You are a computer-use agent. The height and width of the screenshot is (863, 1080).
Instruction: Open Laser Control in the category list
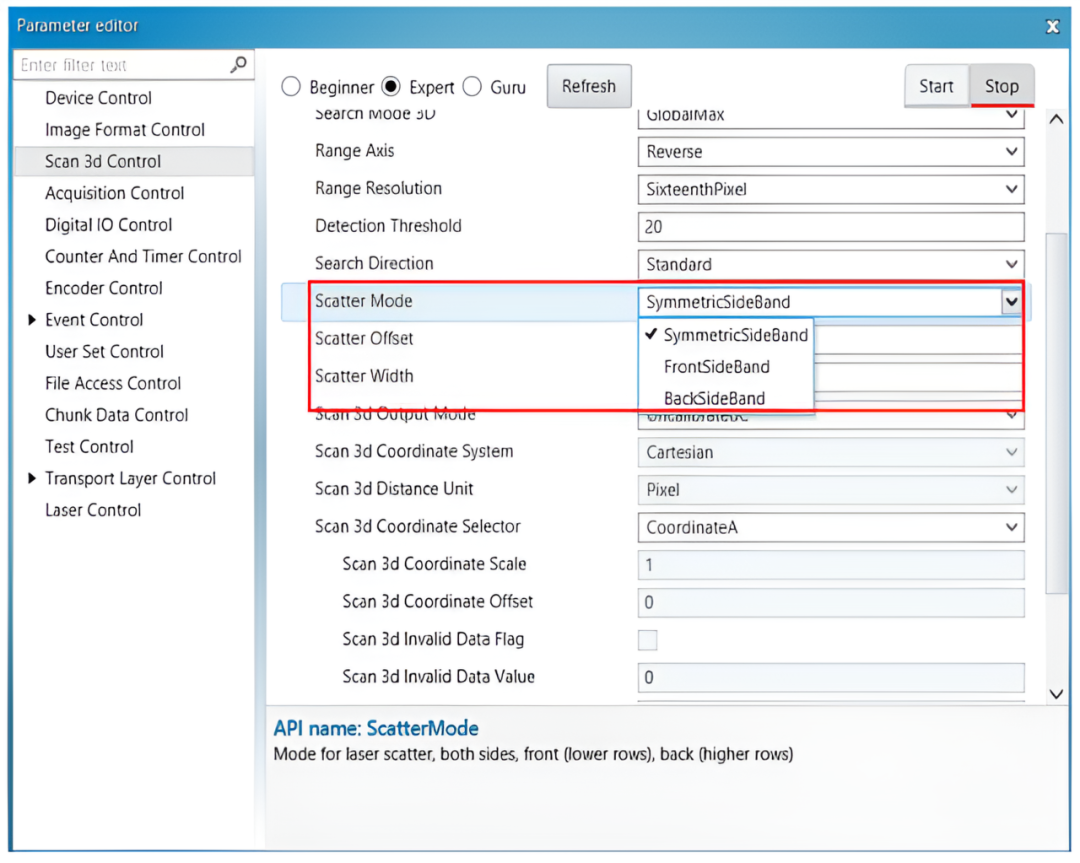click(93, 510)
